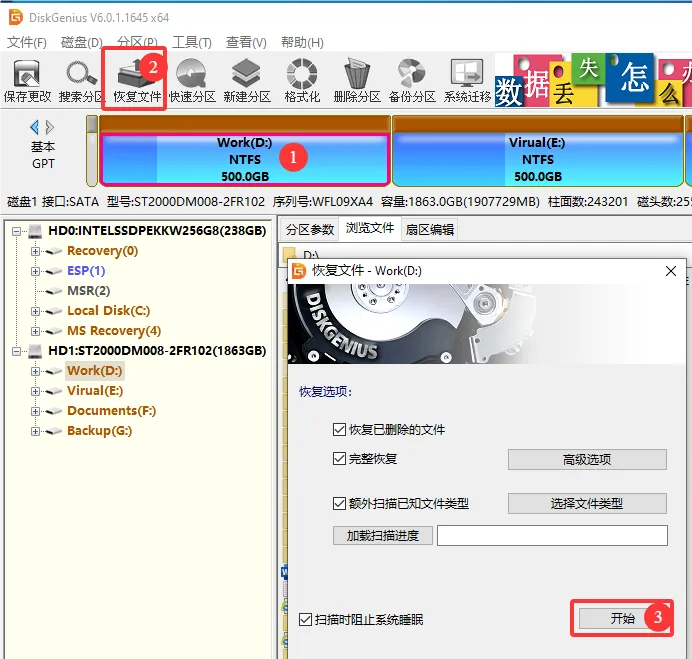692x659 pixels.
Task: Click the scan progress file path field
Action: point(552,535)
